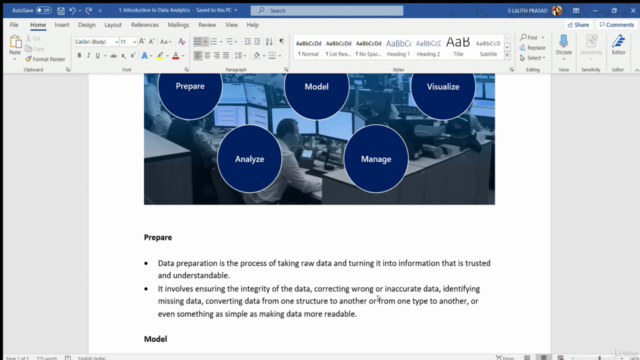Click the Numbering list icon
This screenshot has height=360, width=640.
[213, 42]
